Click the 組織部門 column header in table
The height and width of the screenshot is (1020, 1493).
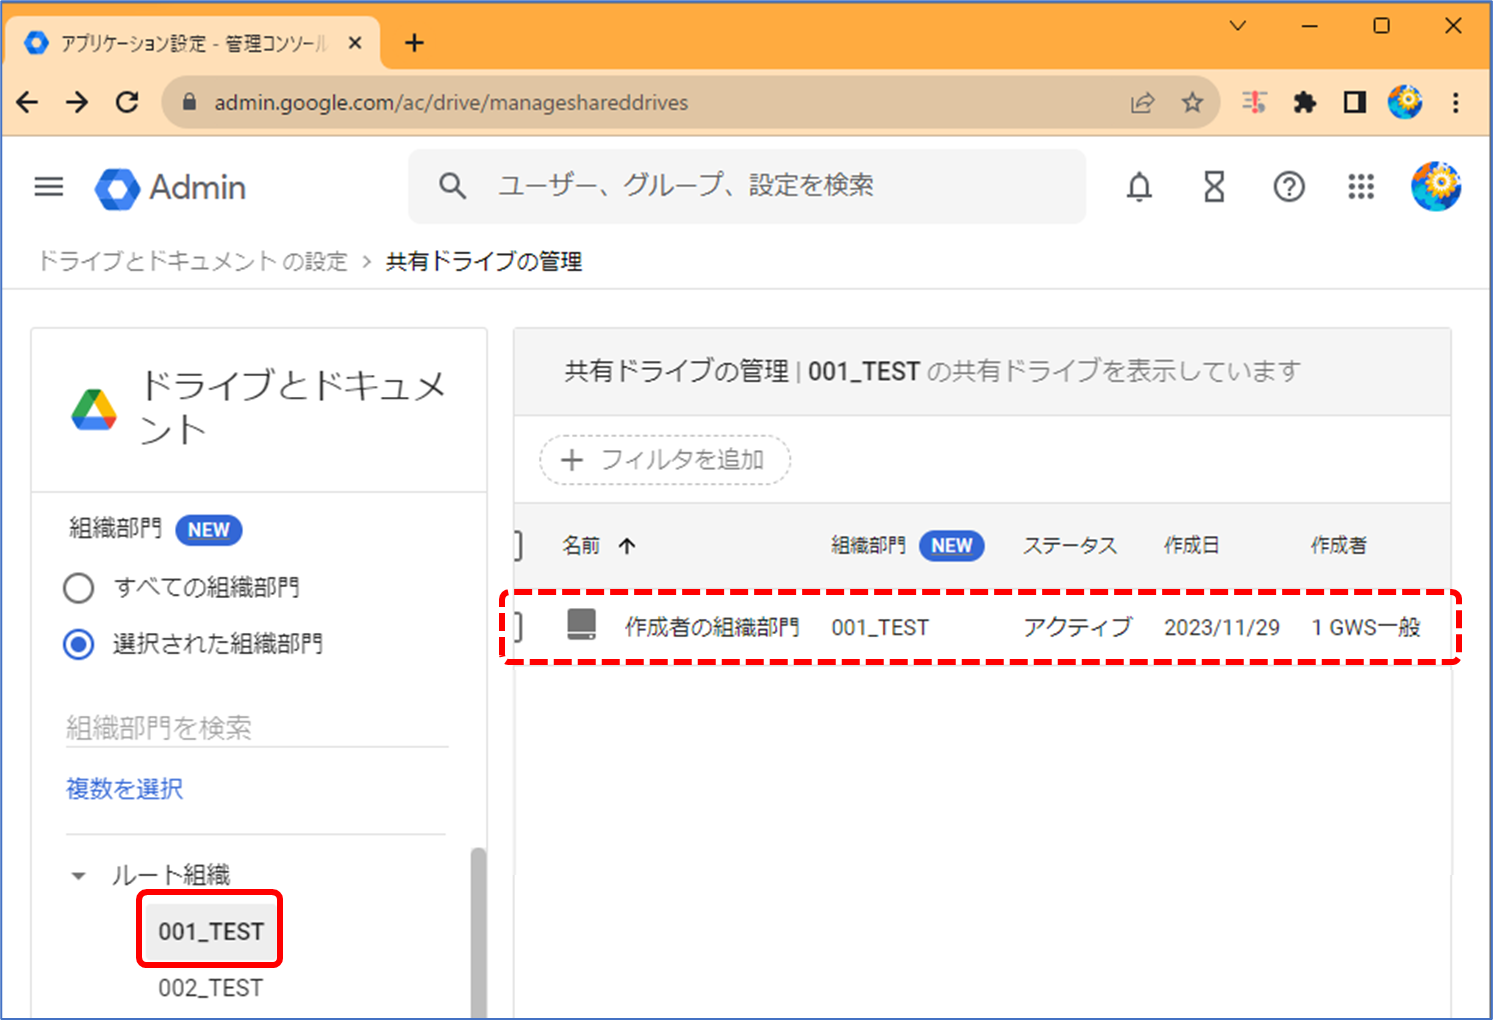coord(868,545)
